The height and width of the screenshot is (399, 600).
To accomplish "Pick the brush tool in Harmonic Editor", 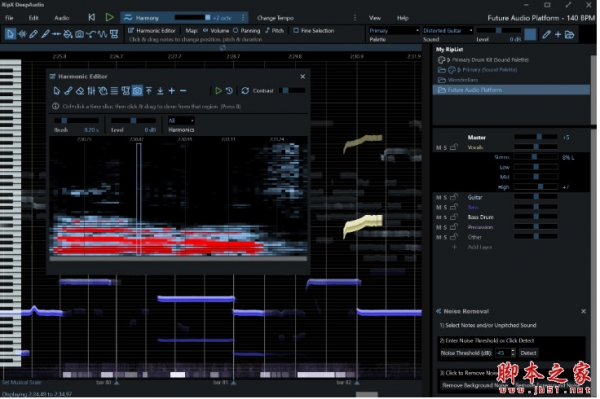I will point(68,91).
